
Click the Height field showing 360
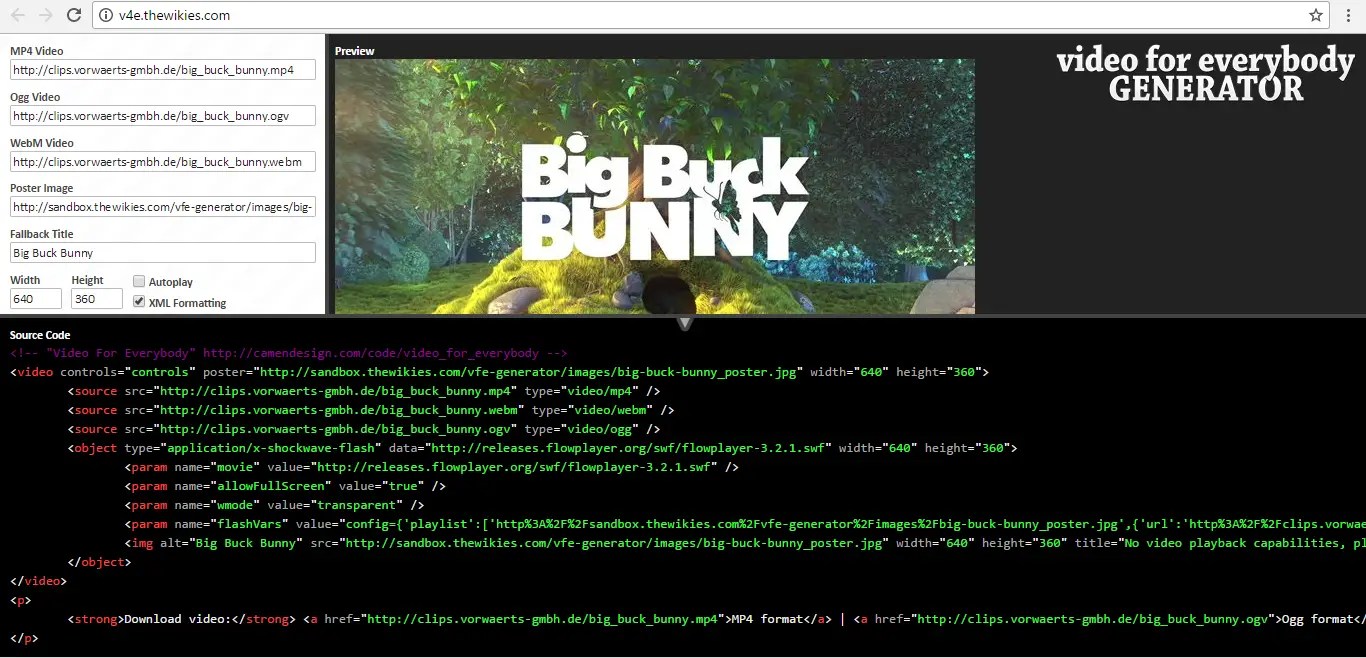(96, 298)
